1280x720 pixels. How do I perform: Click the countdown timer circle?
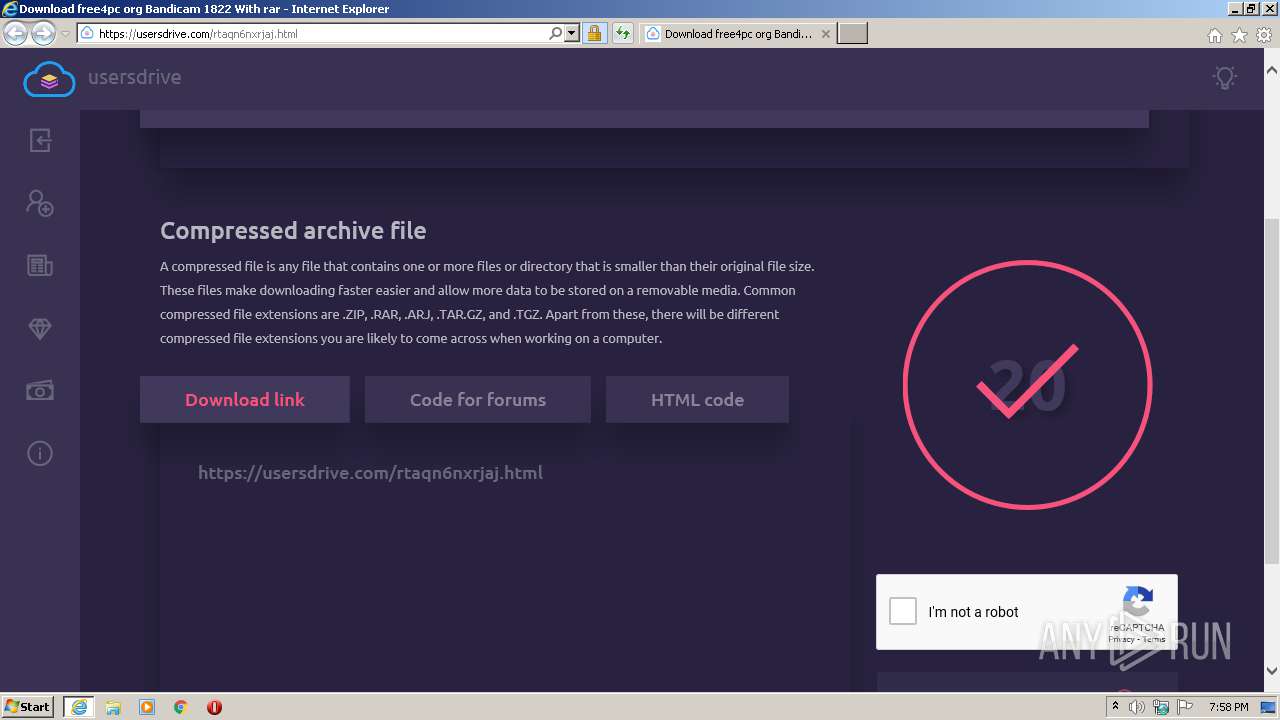pyautogui.click(x=1027, y=385)
